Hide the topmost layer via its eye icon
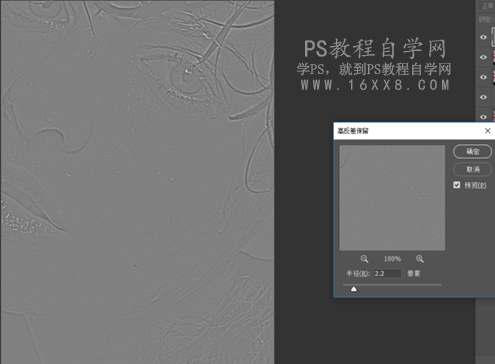 click(x=483, y=37)
